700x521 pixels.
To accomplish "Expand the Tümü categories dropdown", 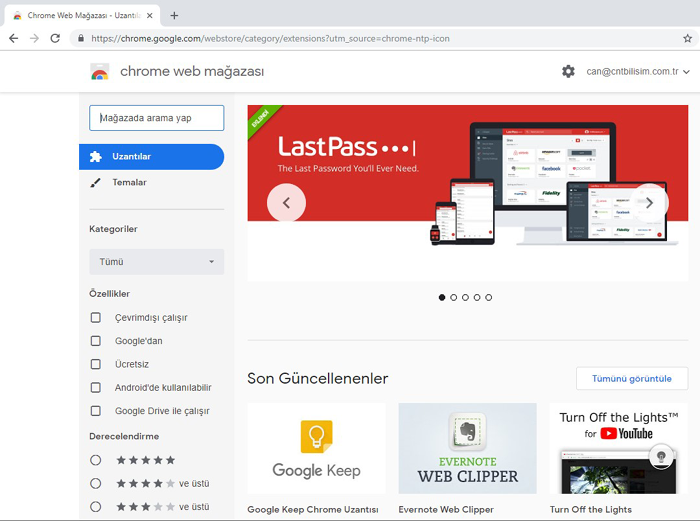I will click(157, 262).
